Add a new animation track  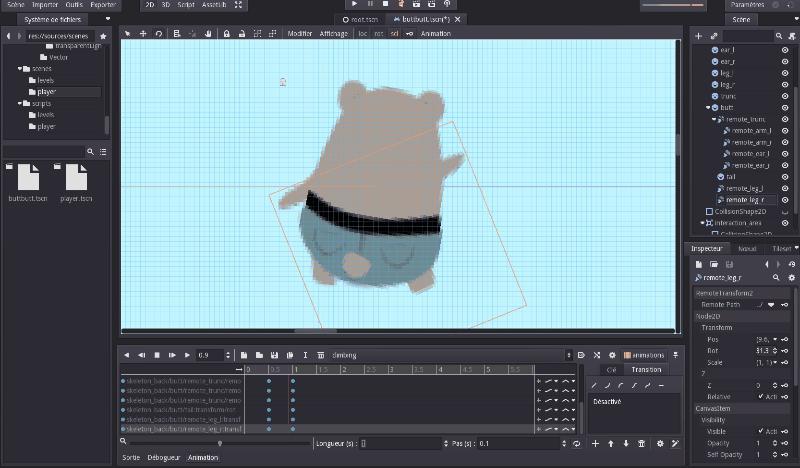pyautogui.click(x=595, y=443)
